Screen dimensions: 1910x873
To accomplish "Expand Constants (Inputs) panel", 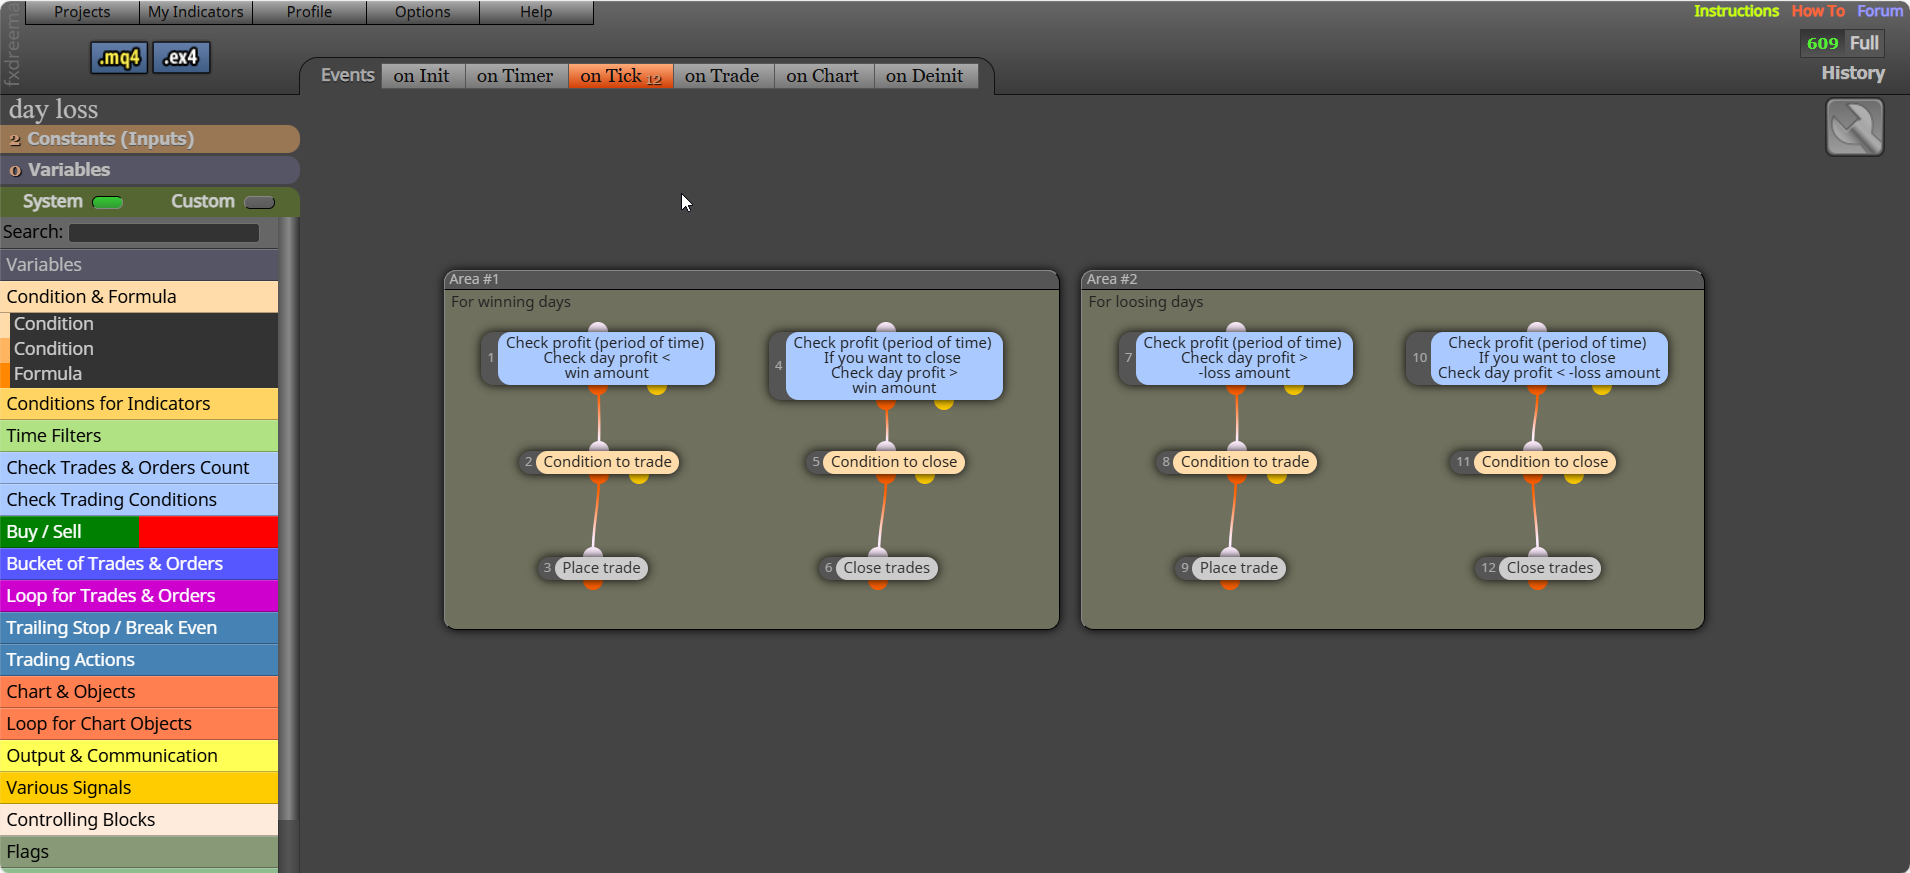I will tap(150, 139).
